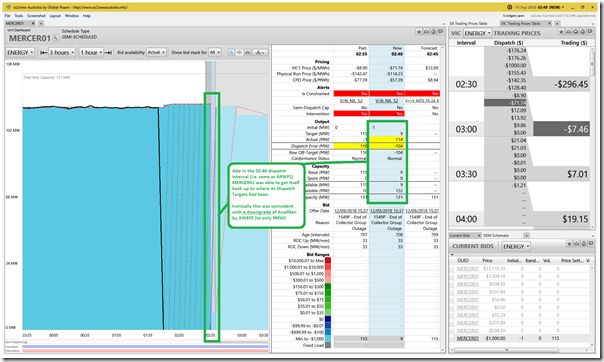604x362 pixels.
Task: Close VIC Trading Prices Table tab
Action: click(550, 23)
